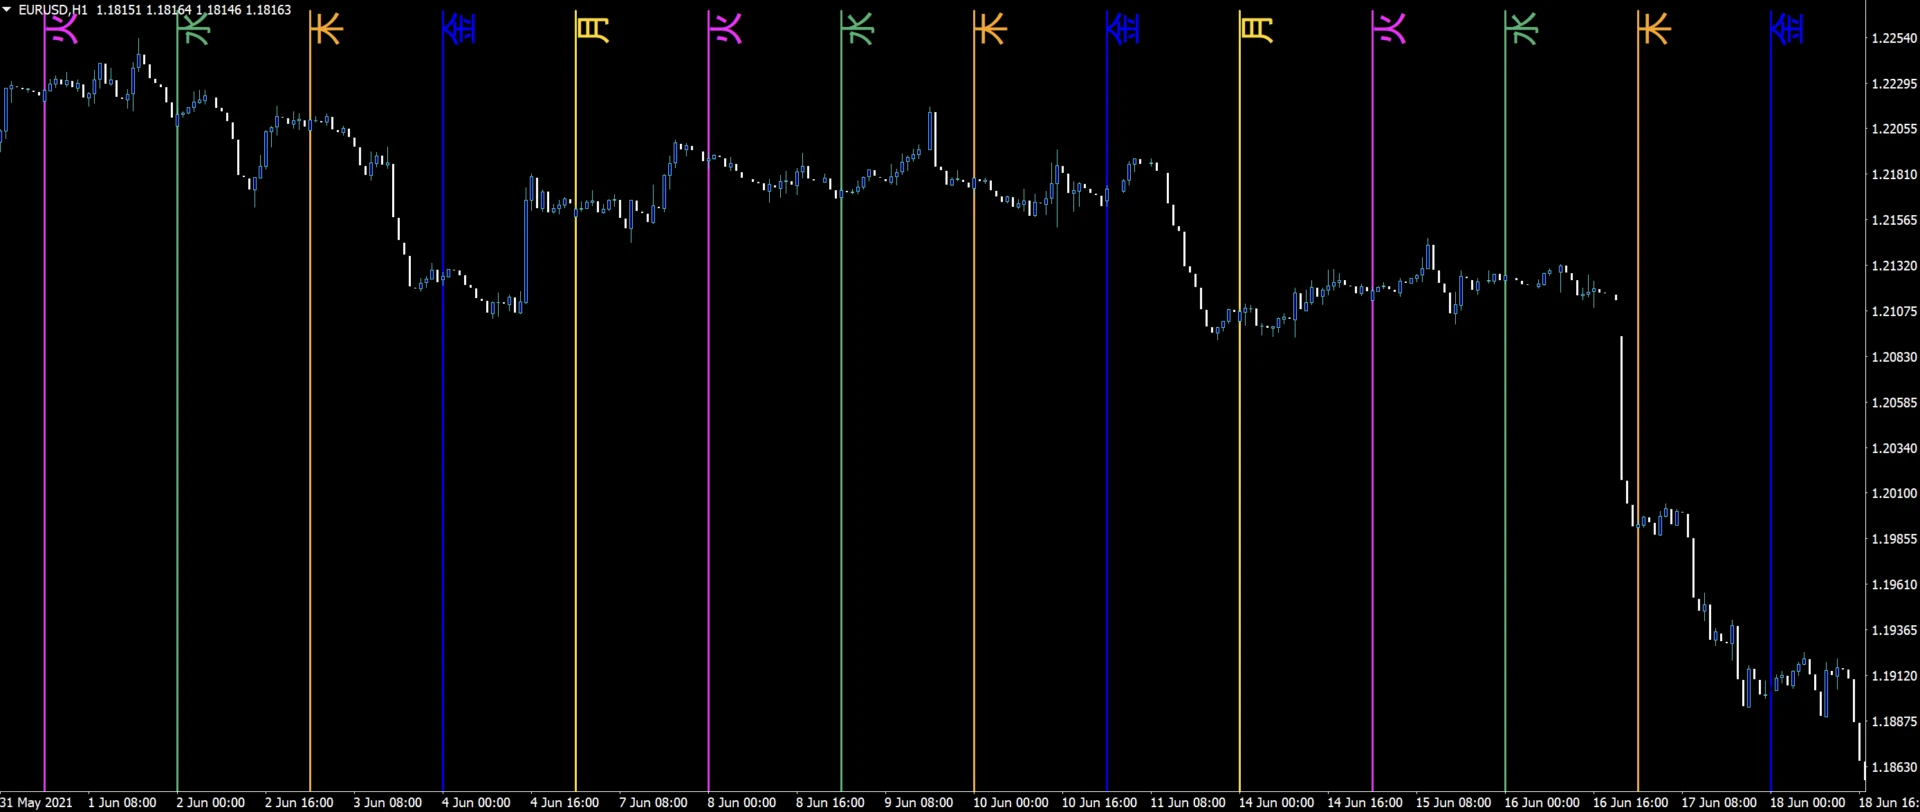Click the first magenta 火 Tuesday label
Image resolution: width=1920 pixels, height=812 pixels.
click(x=63, y=28)
